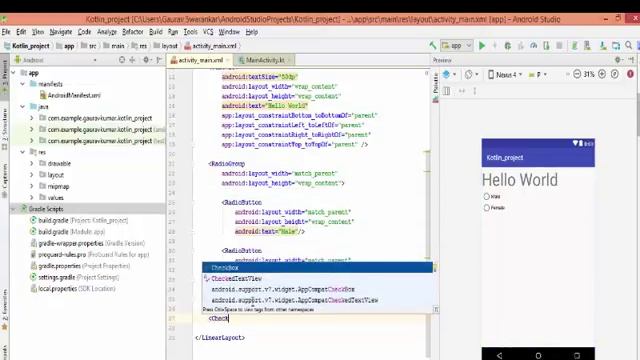Expand the mipmap folder
640x360 pixels.
(32, 187)
